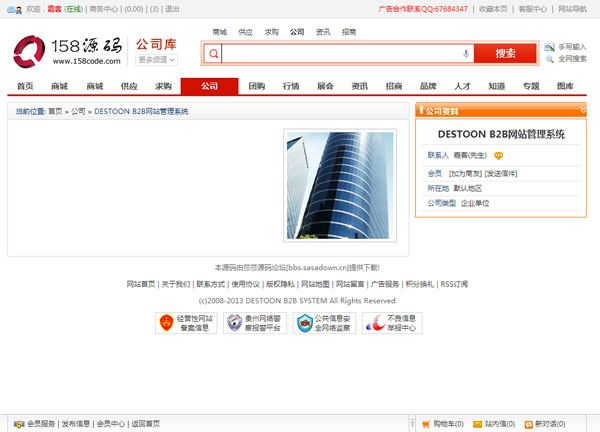
Task: Click 首页 in the breadcrumb trail
Action: [x=55, y=111]
